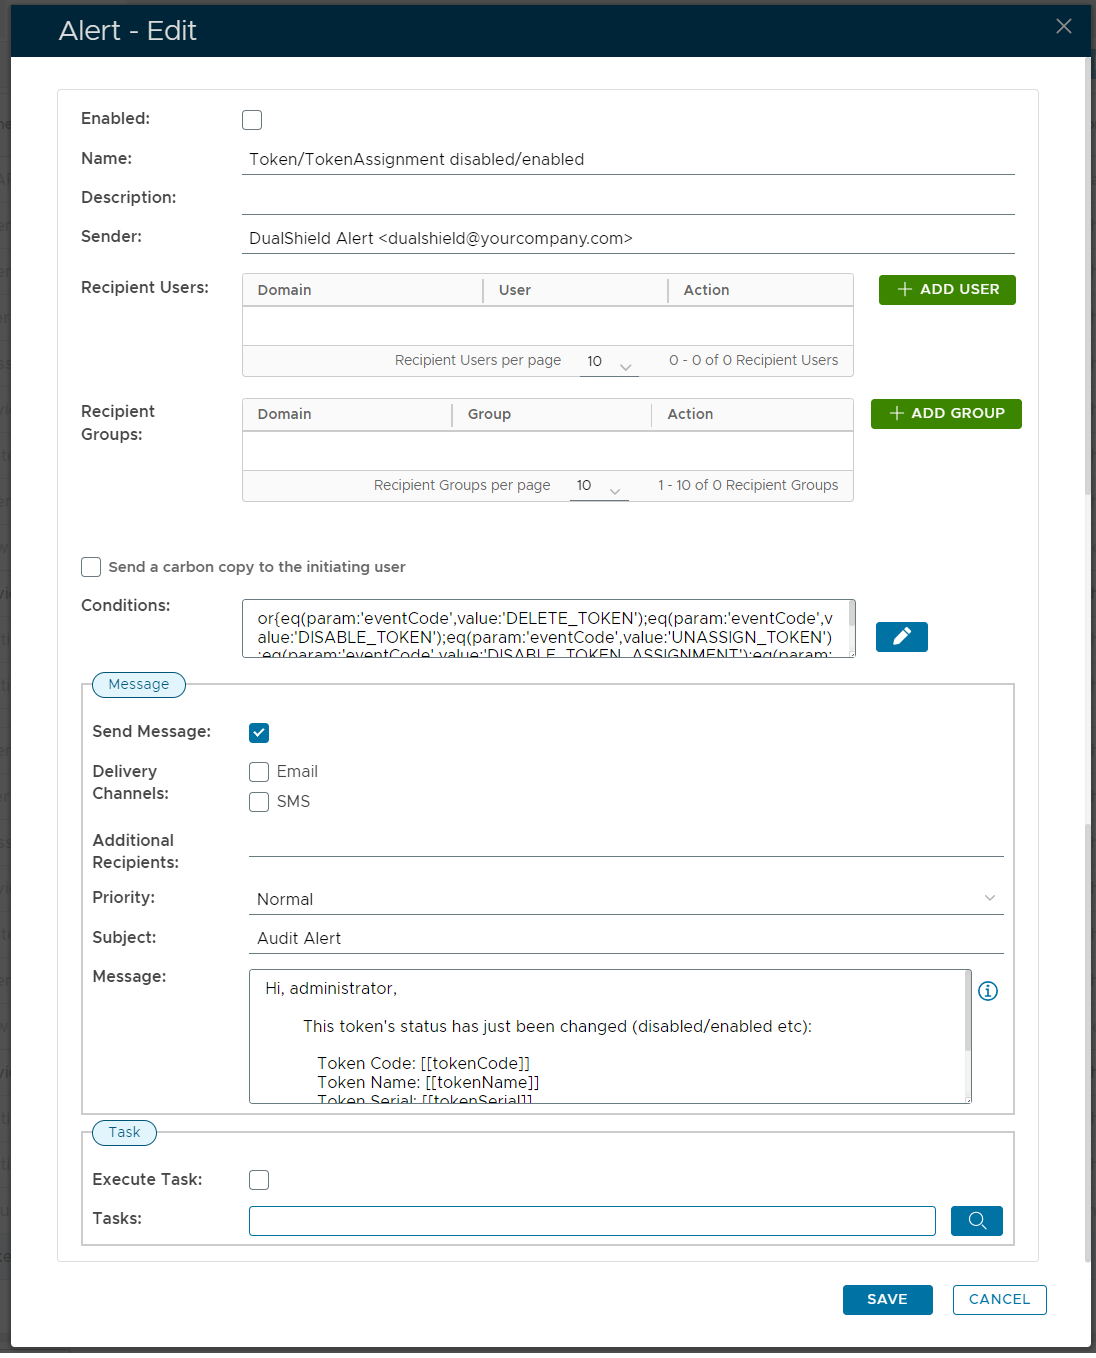This screenshot has width=1096, height=1358.
Task: Enable carbon copy to the initiating user
Action: (91, 567)
